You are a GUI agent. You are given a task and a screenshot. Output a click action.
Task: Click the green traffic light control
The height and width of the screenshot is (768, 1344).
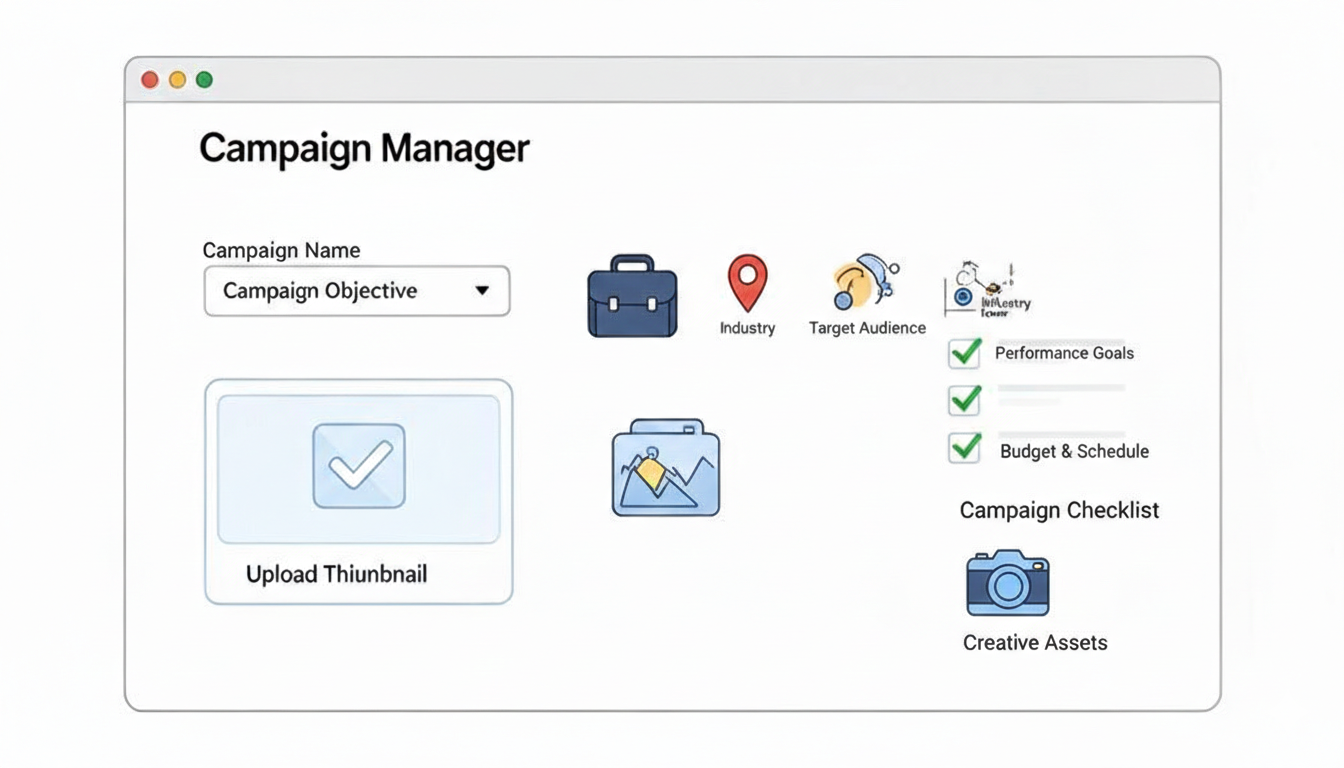(x=205, y=79)
